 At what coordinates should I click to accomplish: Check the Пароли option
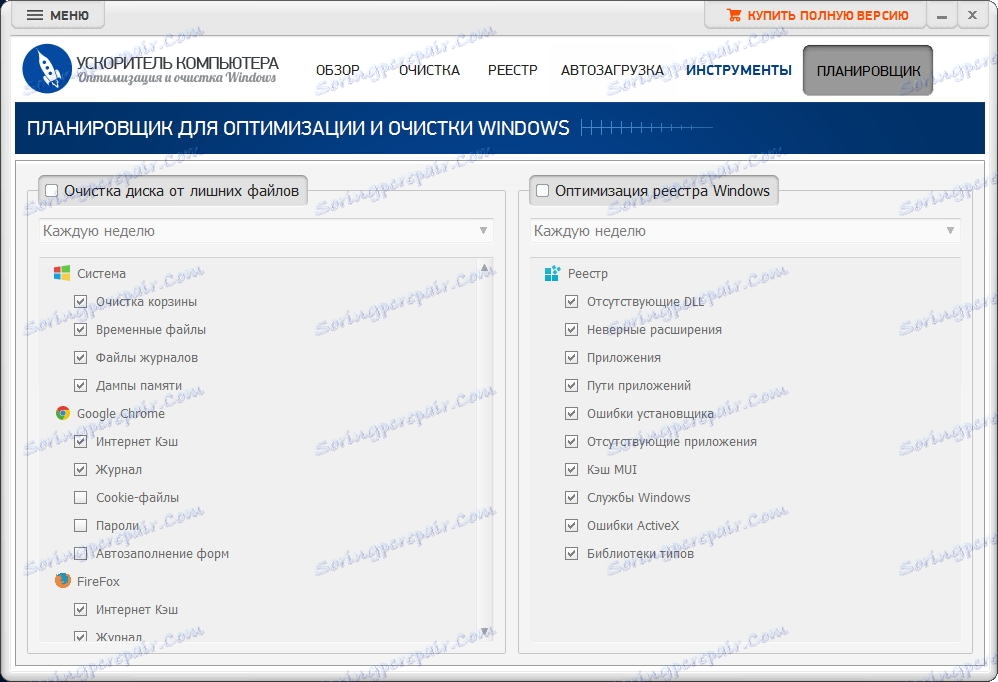click(80, 525)
